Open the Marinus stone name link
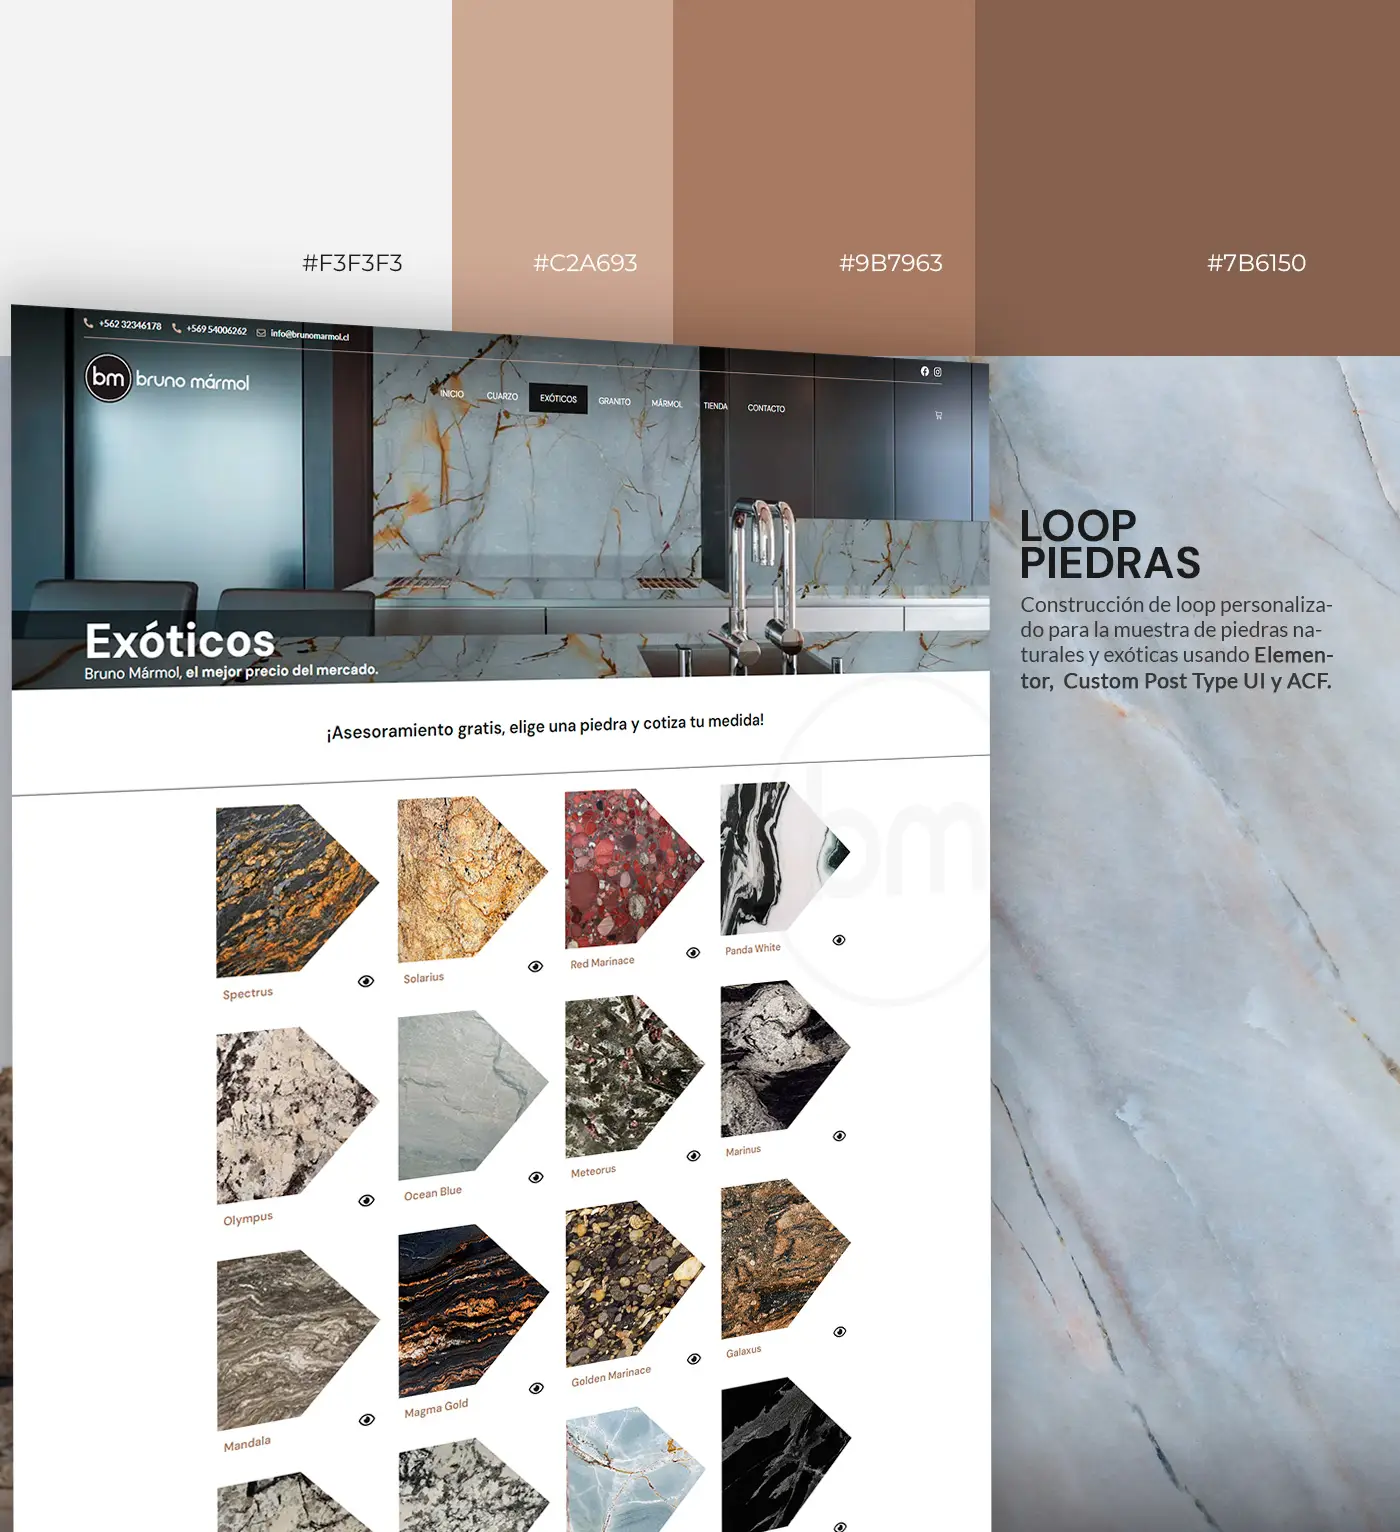This screenshot has width=1400, height=1532. [743, 1151]
